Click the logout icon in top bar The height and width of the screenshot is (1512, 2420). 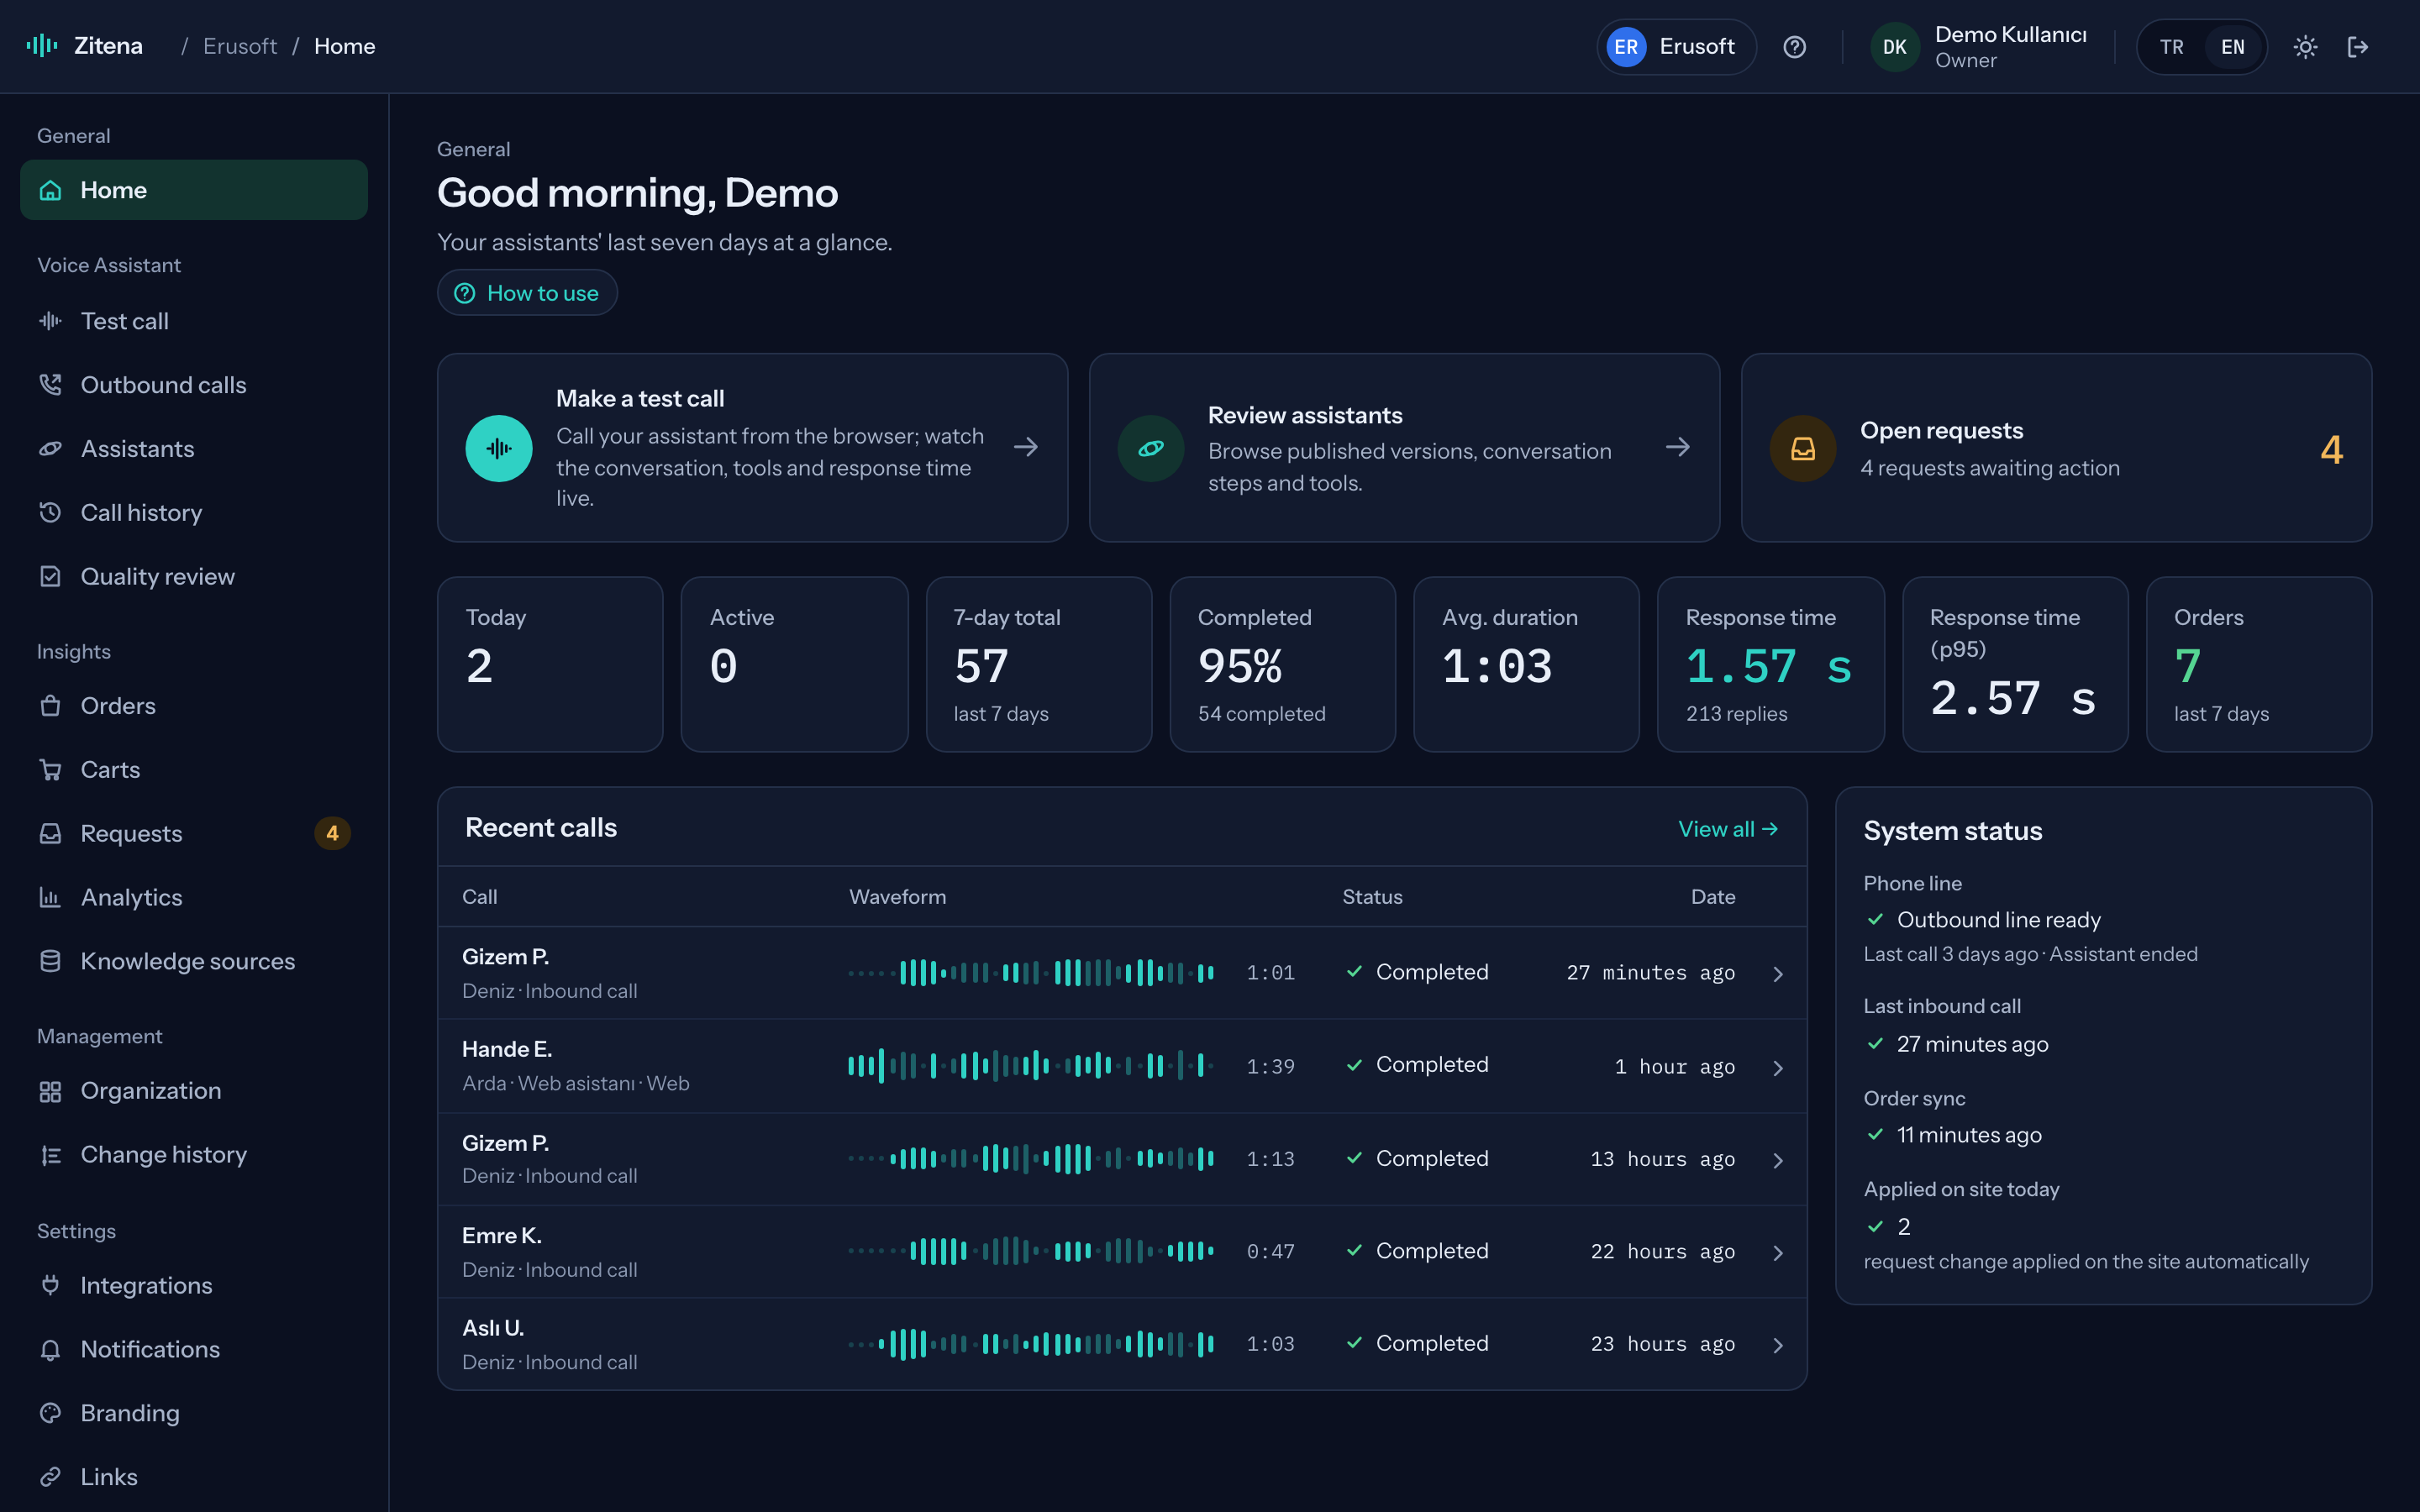tap(2357, 47)
